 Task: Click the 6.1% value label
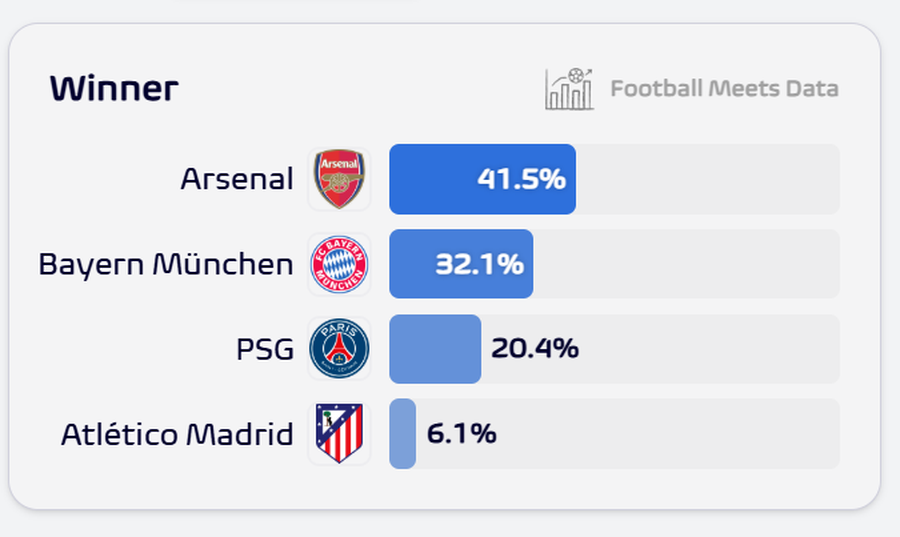click(x=461, y=434)
